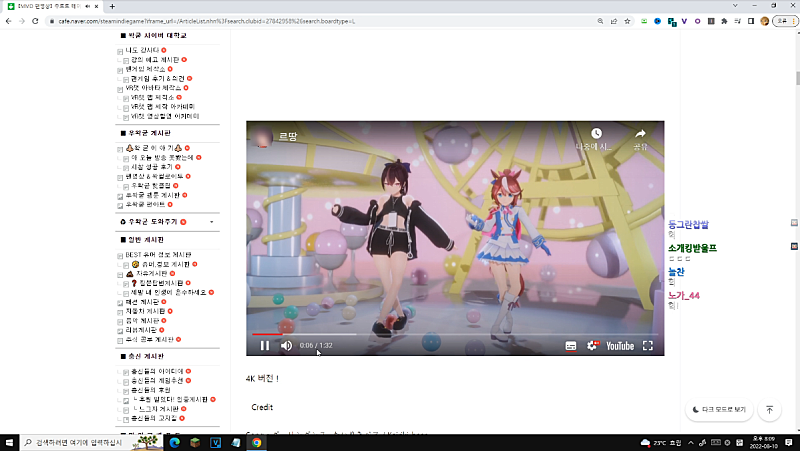The height and width of the screenshot is (451, 800).
Task: Click the Windows taskbar search box
Action: pos(92,442)
